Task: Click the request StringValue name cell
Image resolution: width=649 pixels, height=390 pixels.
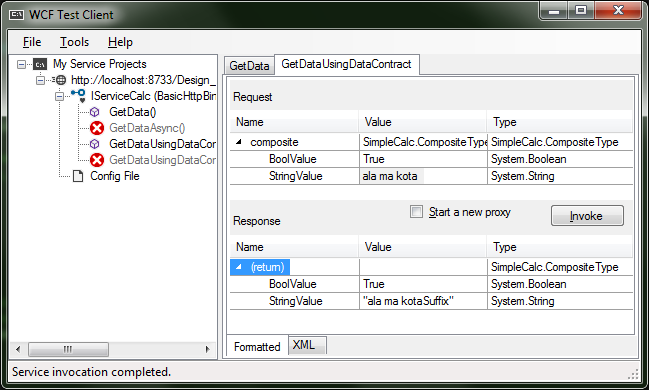Action: coord(295,176)
